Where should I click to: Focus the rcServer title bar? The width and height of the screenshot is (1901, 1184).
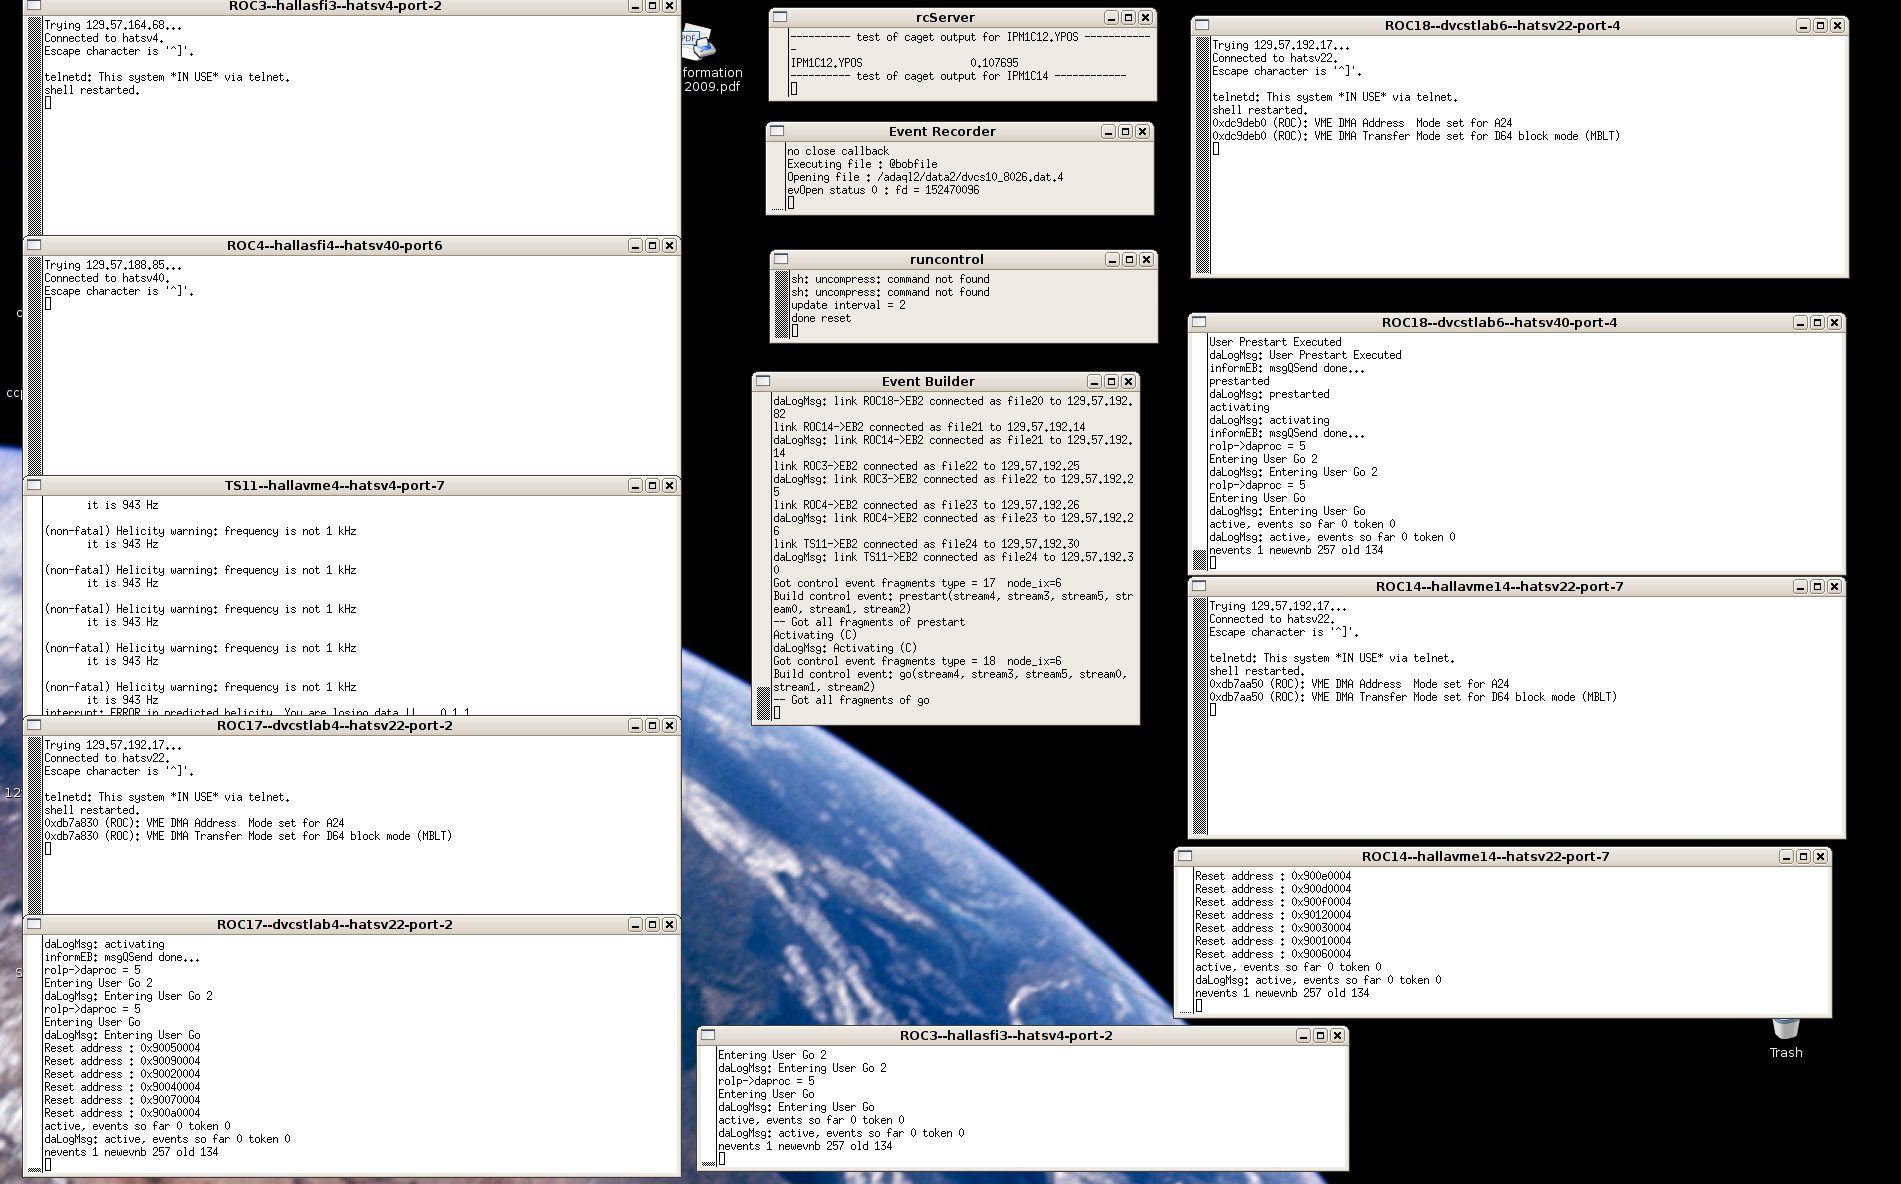click(945, 17)
